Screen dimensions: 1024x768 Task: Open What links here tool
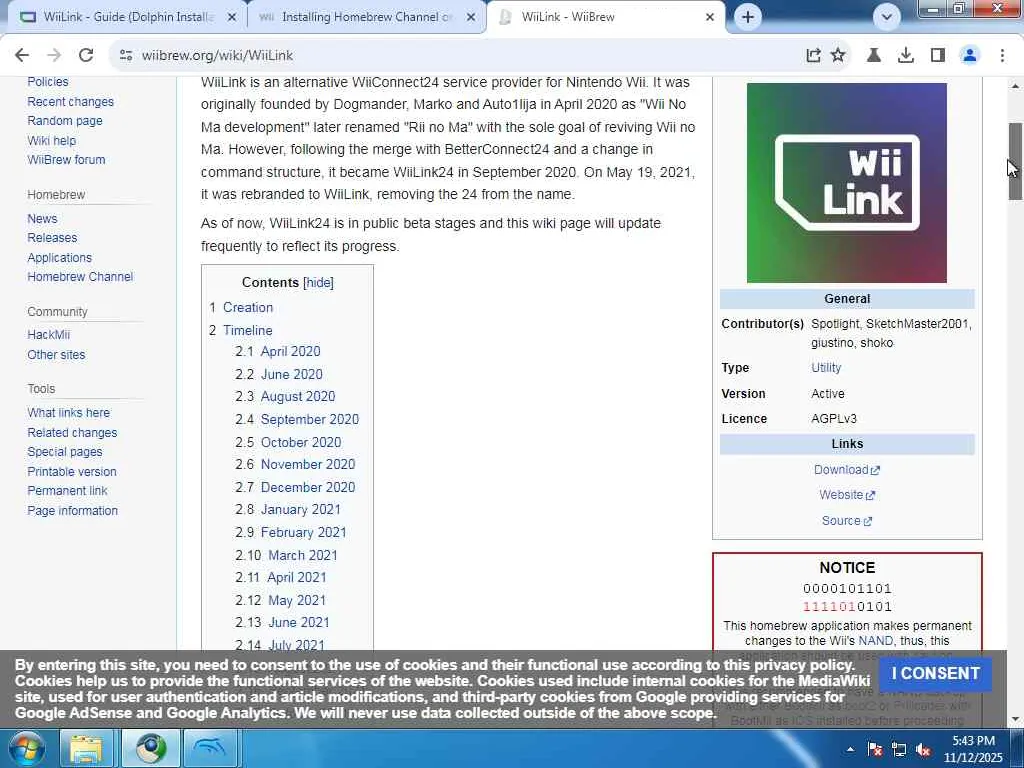[69, 413]
